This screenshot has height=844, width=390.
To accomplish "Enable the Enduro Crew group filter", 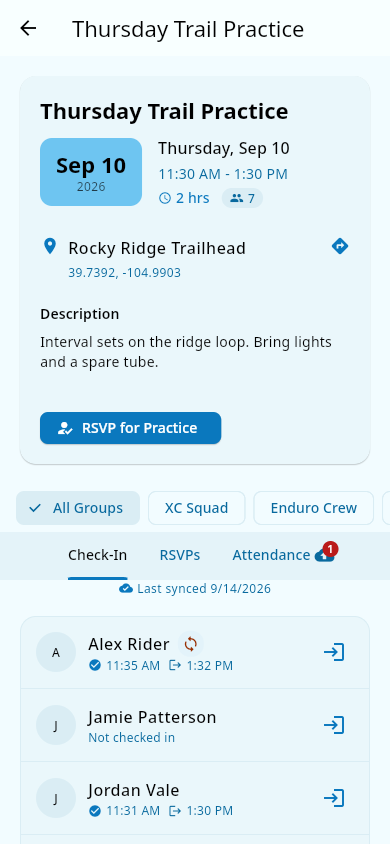I will click(x=314, y=508).
